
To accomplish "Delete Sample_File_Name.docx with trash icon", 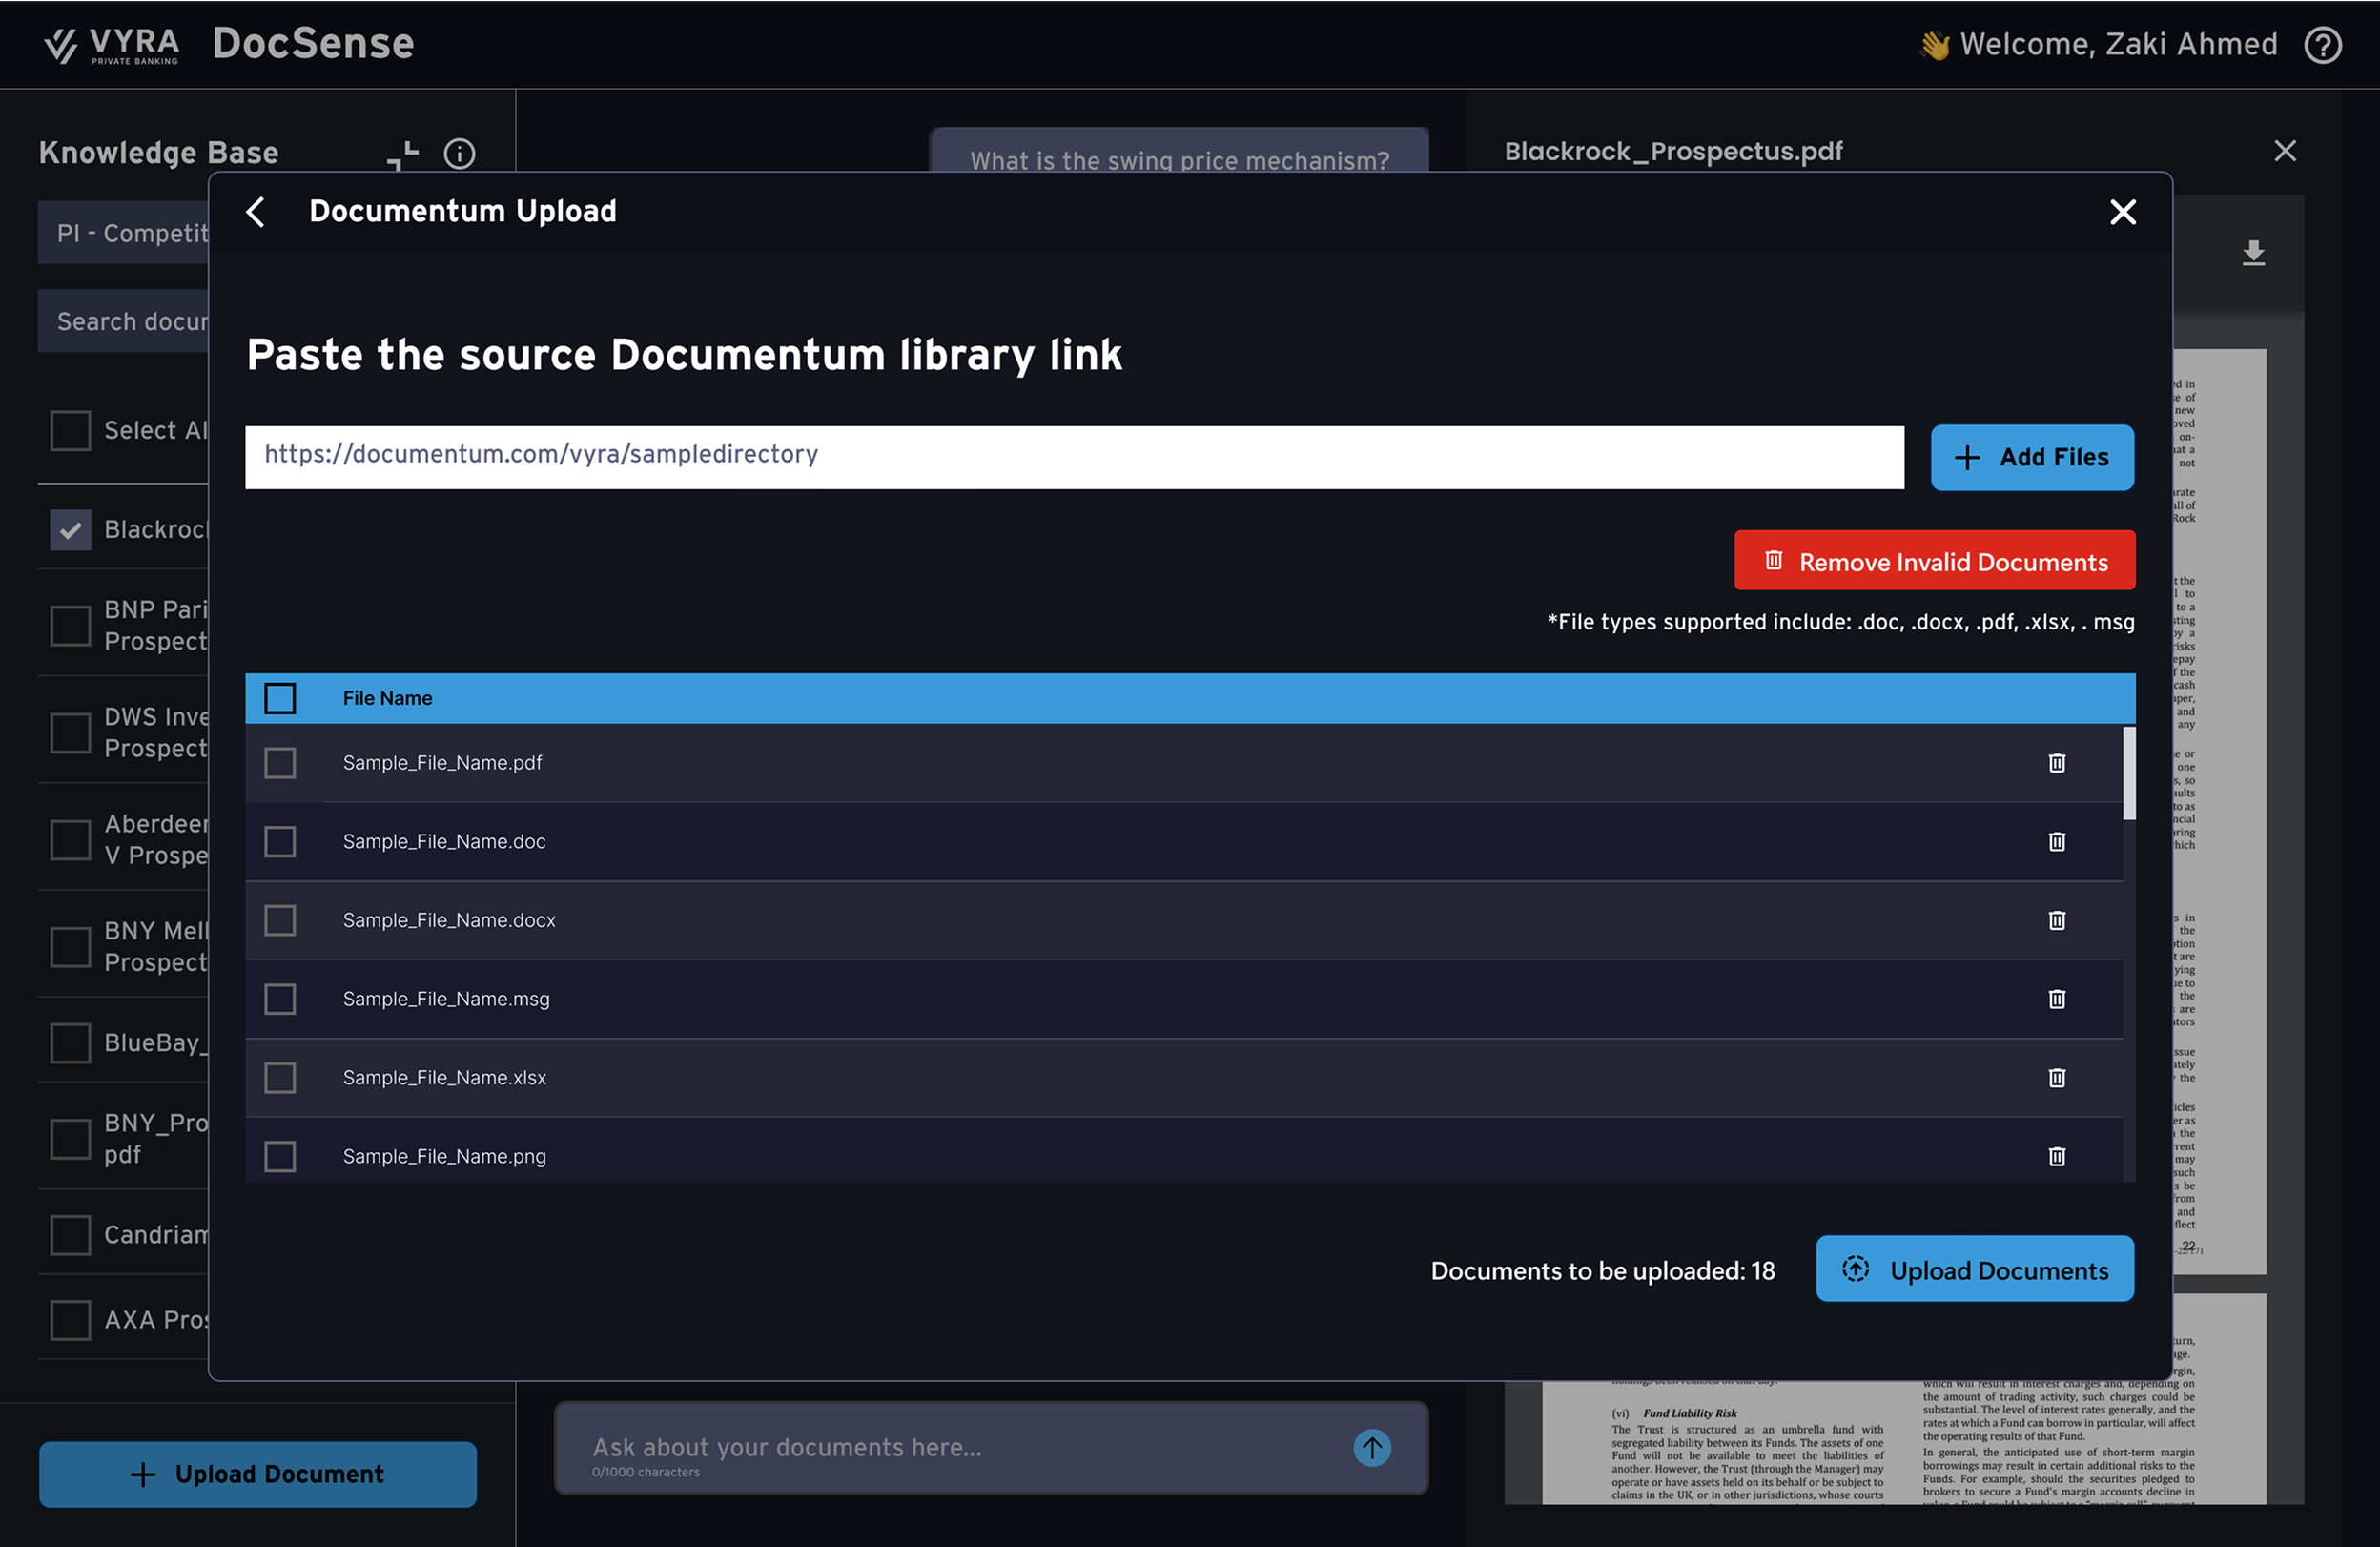I will 2057,920.
